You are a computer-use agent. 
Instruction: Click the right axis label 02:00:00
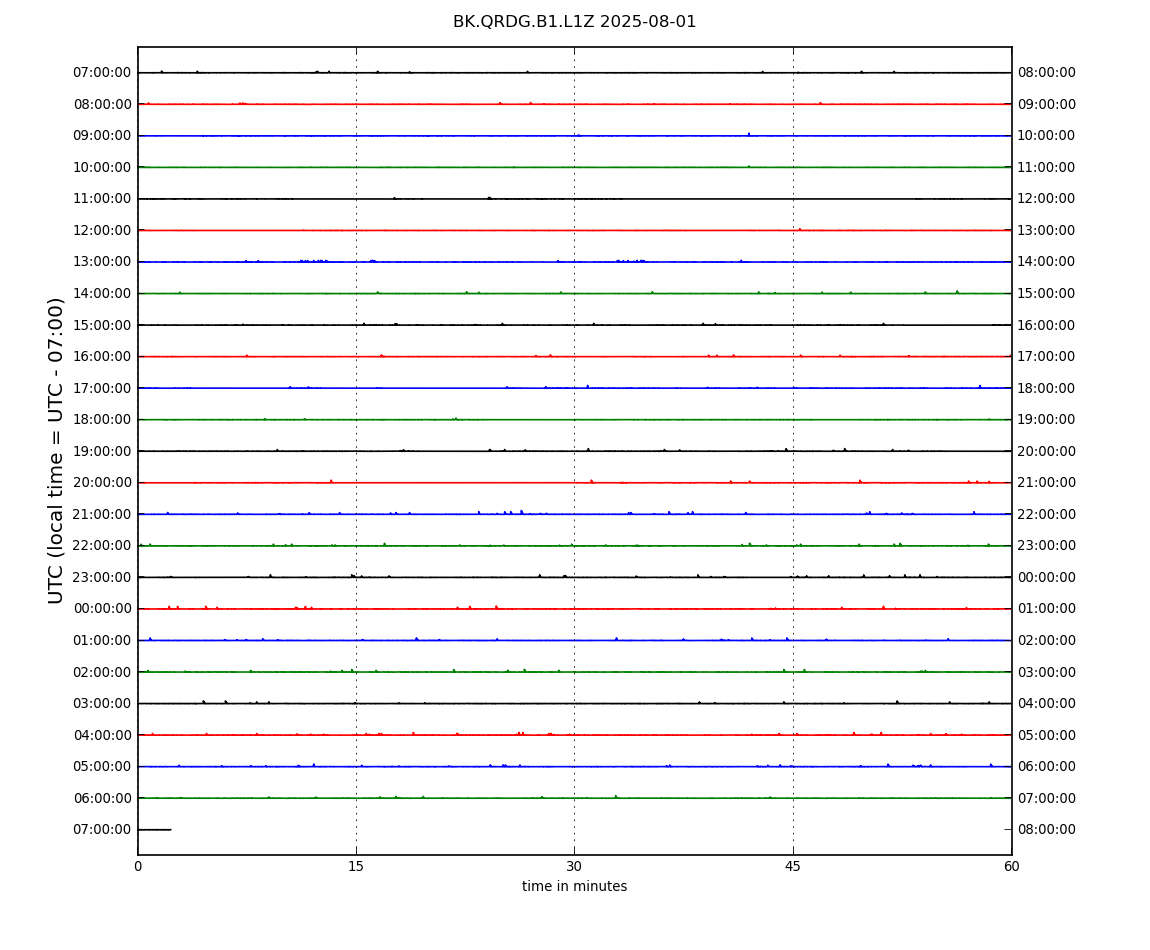pyautogui.click(x=1047, y=640)
